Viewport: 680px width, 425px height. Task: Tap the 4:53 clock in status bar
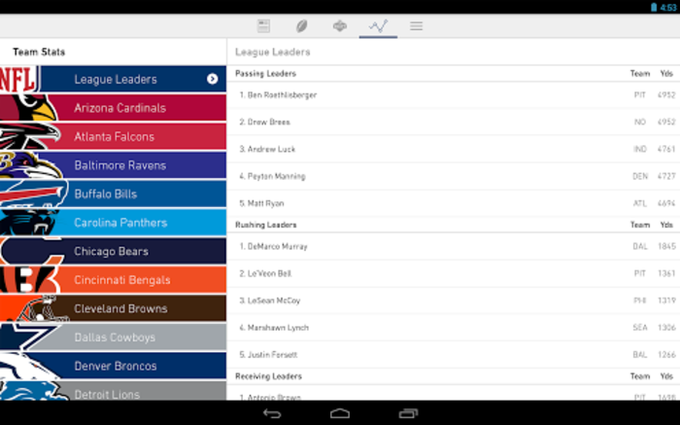[668, 7]
